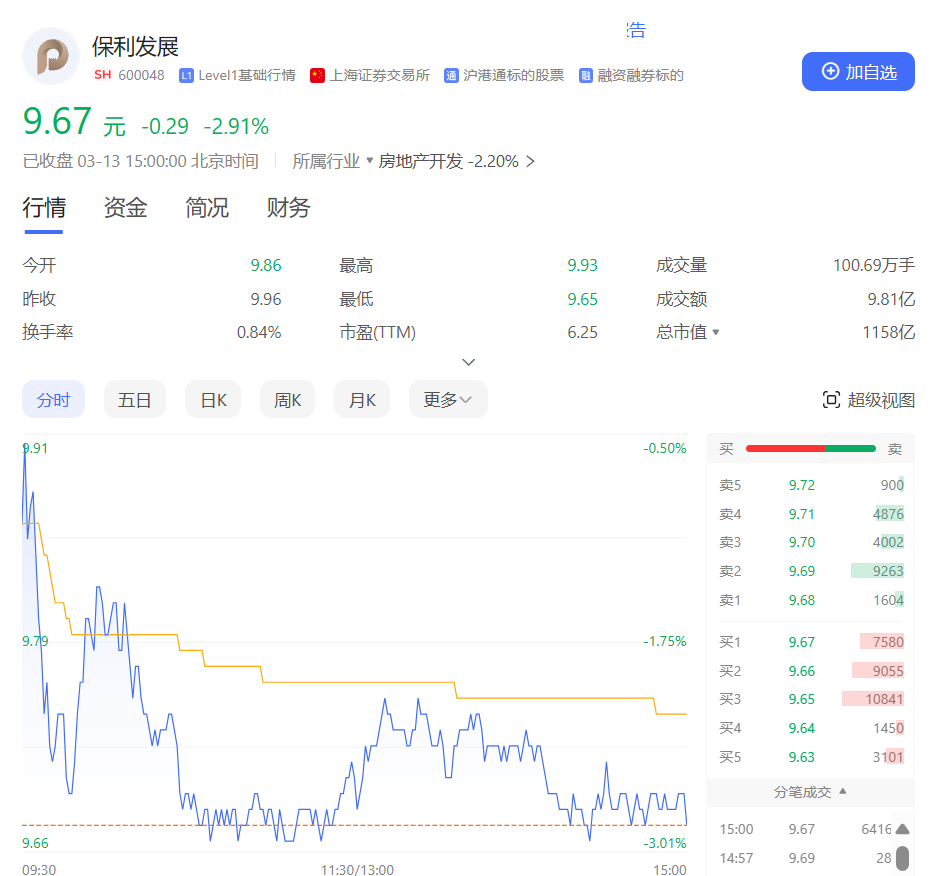Image resolution: width=936 pixels, height=876 pixels.
Task: Click the L1 Level1基础行情 badge icon
Action: pos(186,76)
